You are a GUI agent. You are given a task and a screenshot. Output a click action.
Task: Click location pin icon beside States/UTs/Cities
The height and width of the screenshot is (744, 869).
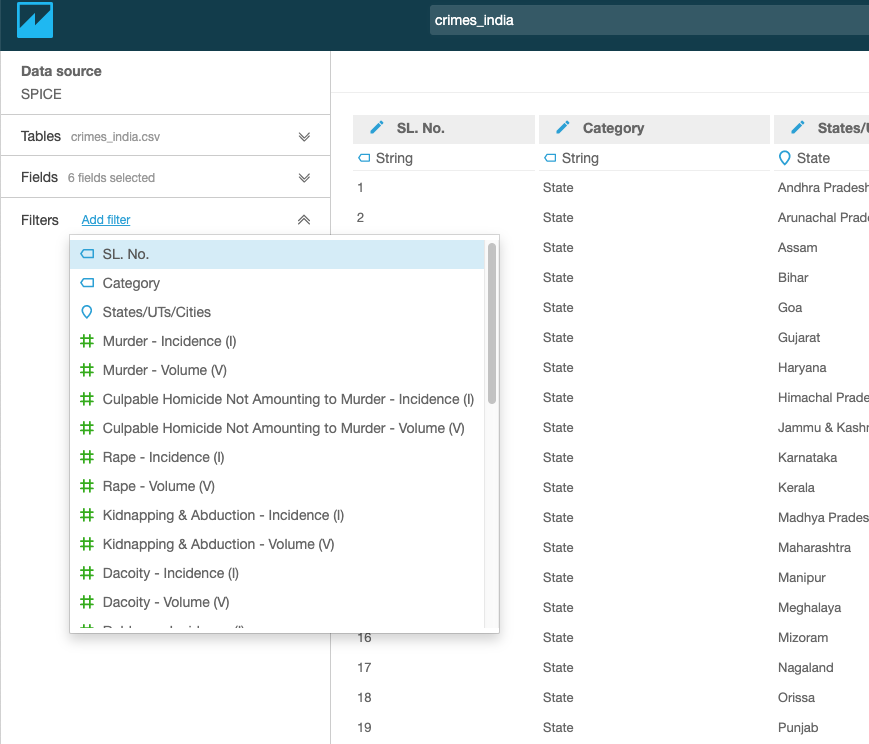[x=87, y=312]
